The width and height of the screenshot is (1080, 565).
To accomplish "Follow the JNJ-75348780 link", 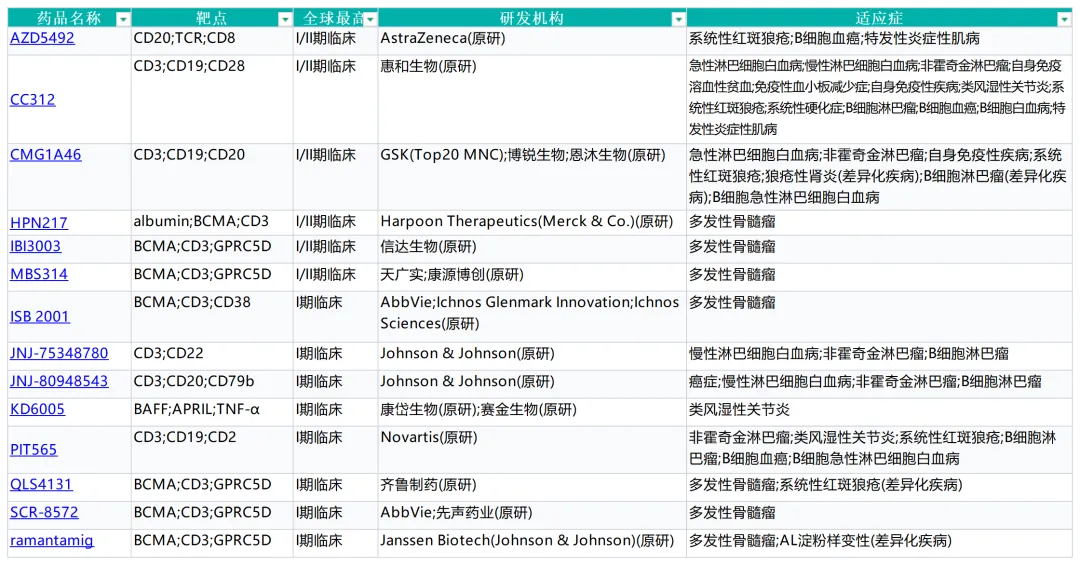I will (x=59, y=353).
